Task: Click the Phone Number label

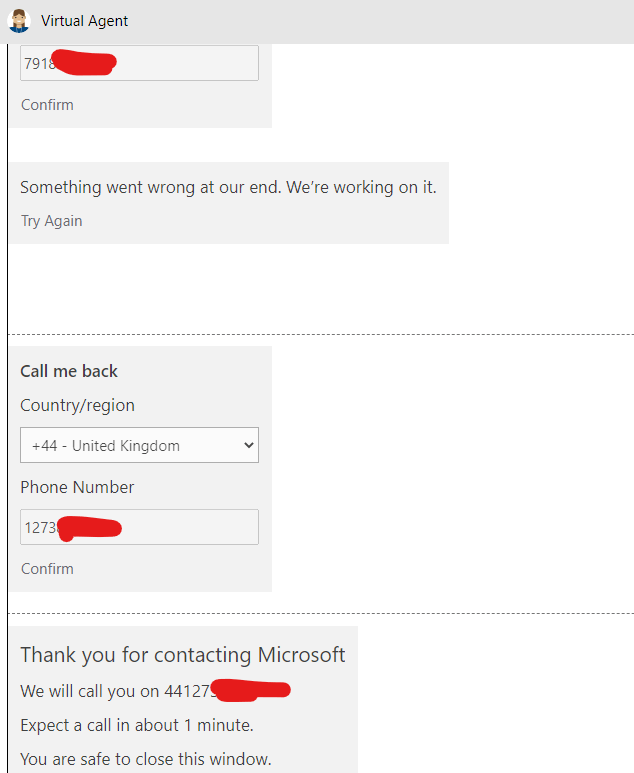Action: (77, 487)
